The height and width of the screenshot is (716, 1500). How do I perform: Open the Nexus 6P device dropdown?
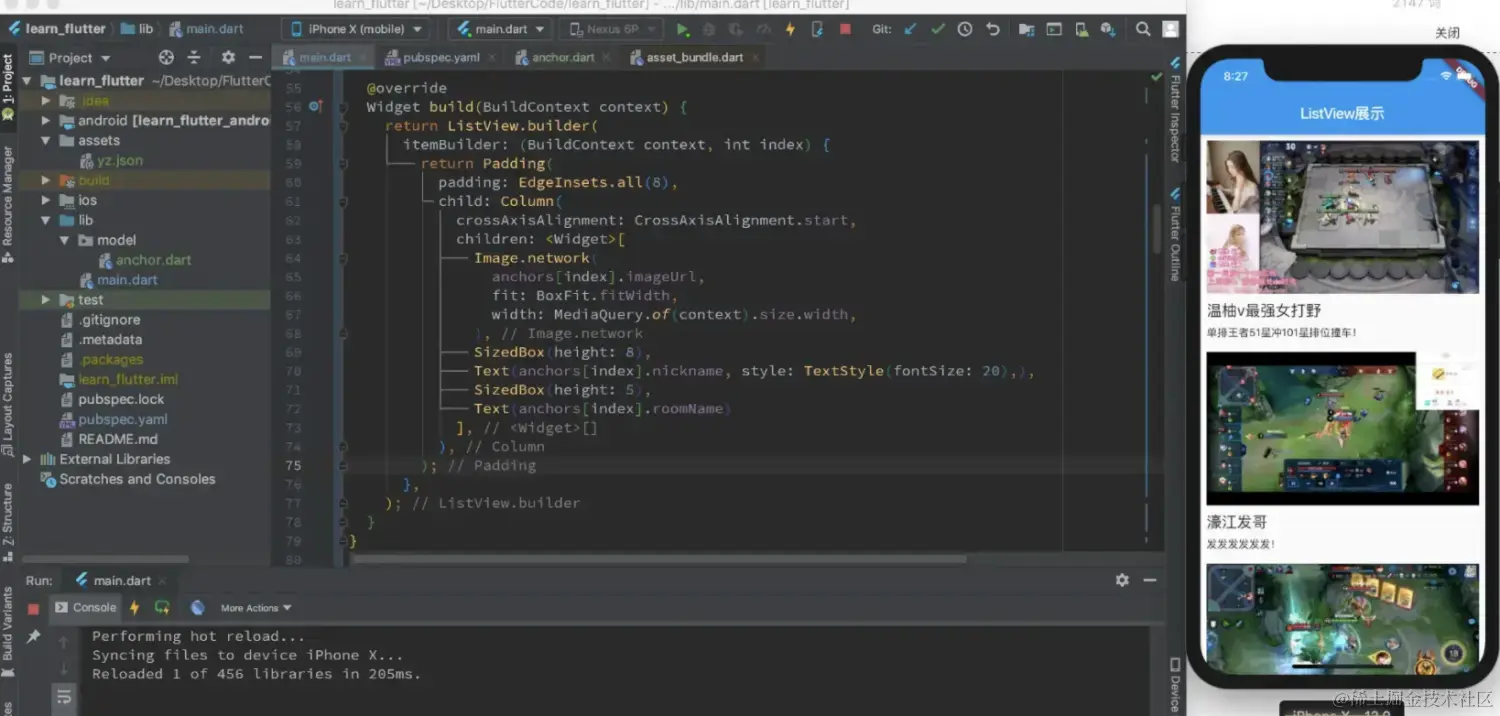(x=610, y=29)
